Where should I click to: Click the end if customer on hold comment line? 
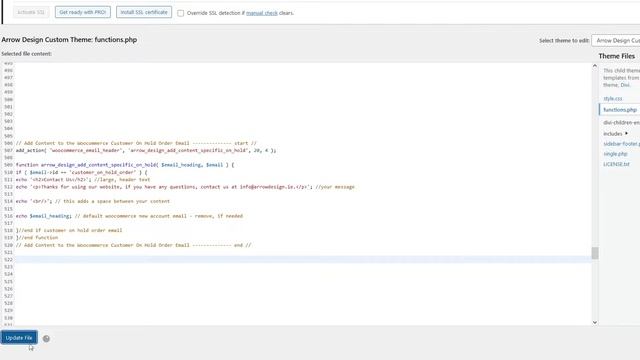pos(69,230)
